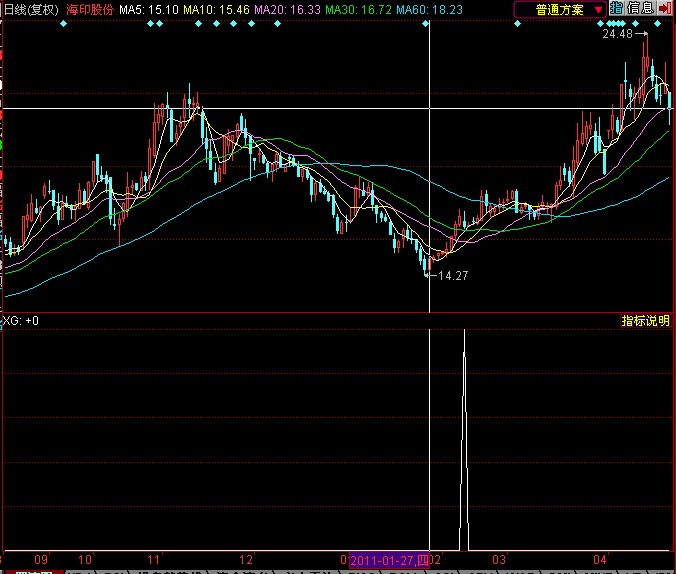Click the XG: +0 indicator label
Screen dimensions: 676x574
tap(21, 321)
